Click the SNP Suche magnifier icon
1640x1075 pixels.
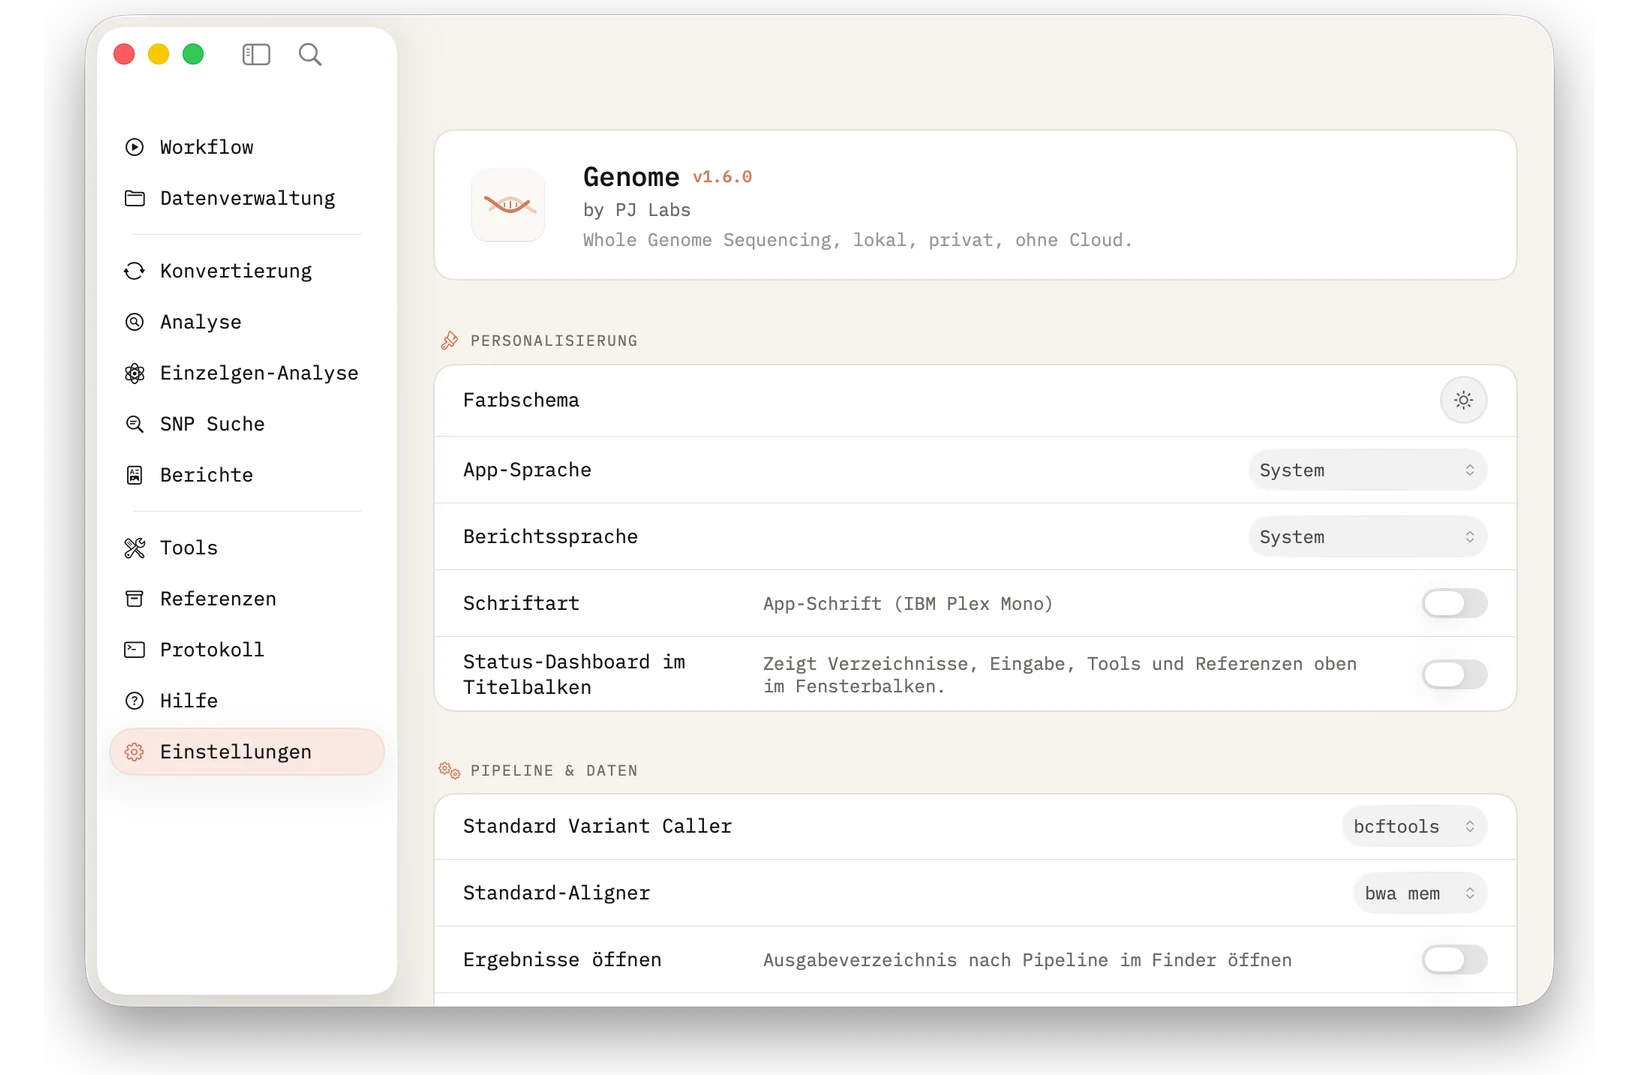click(x=134, y=424)
